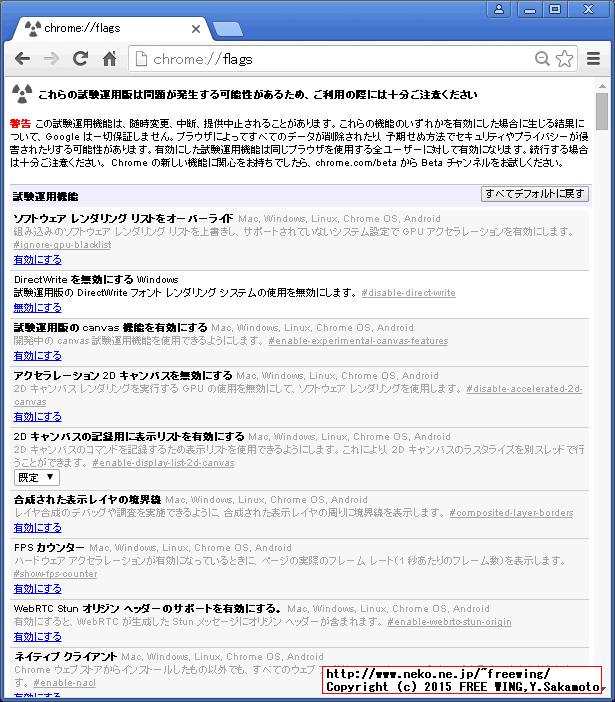Click 無効にする under DirectWrite flag
Image resolution: width=615 pixels, height=702 pixels.
(38, 308)
